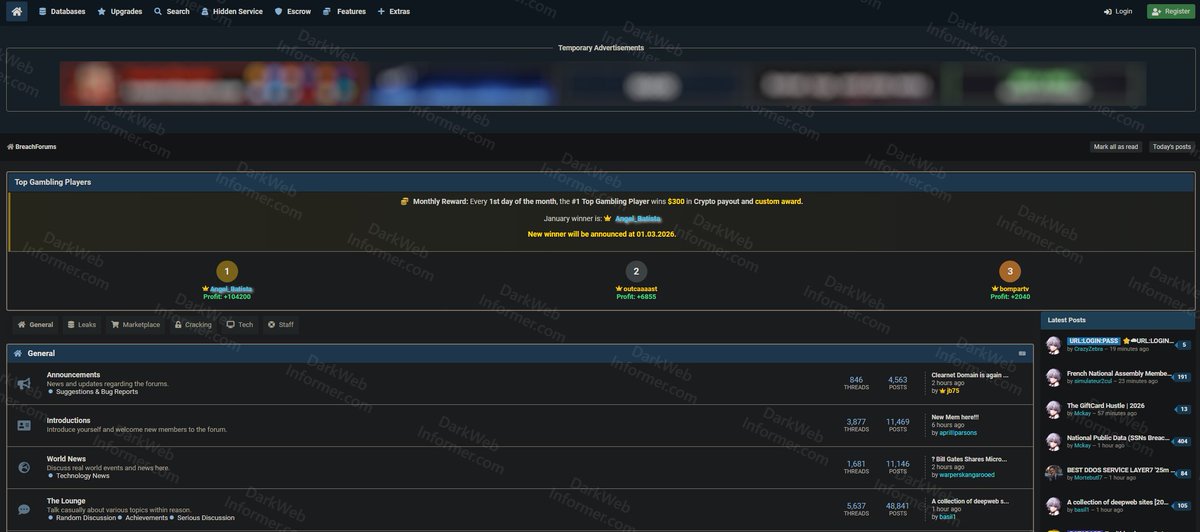1200x532 pixels.
Task: Open the Search page
Action: pyautogui.click(x=172, y=11)
